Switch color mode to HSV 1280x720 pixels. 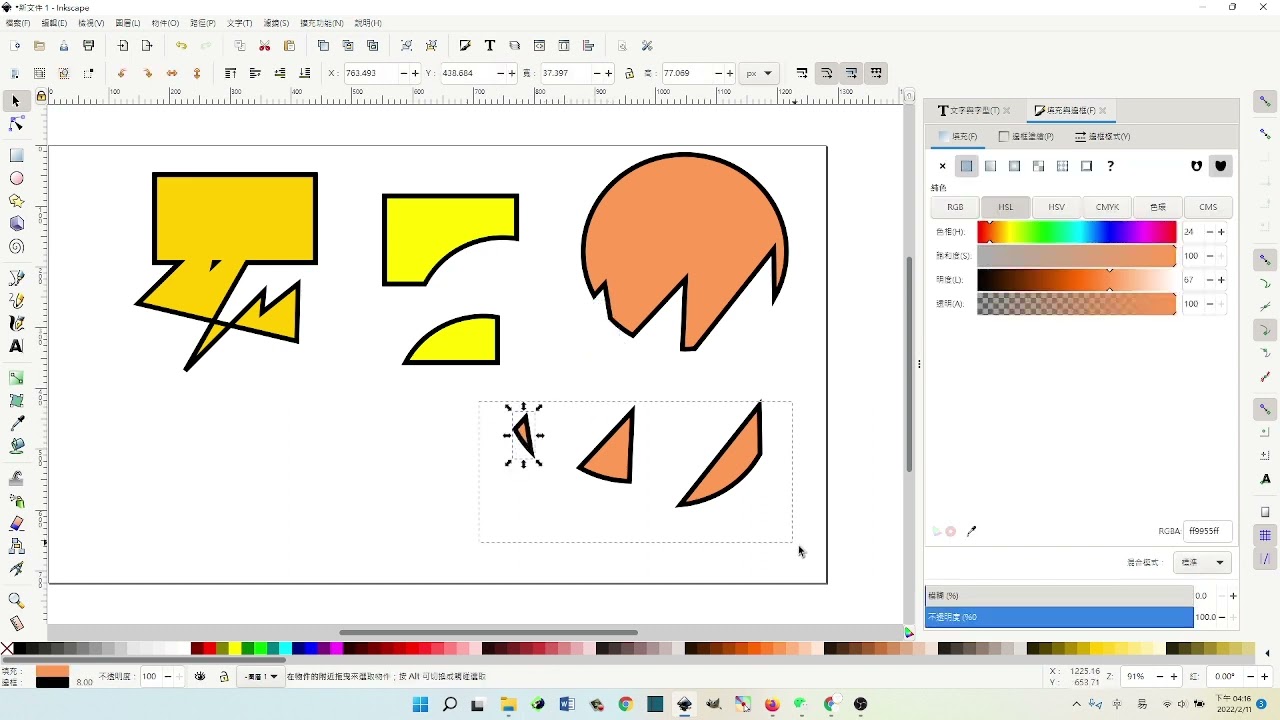[1056, 207]
